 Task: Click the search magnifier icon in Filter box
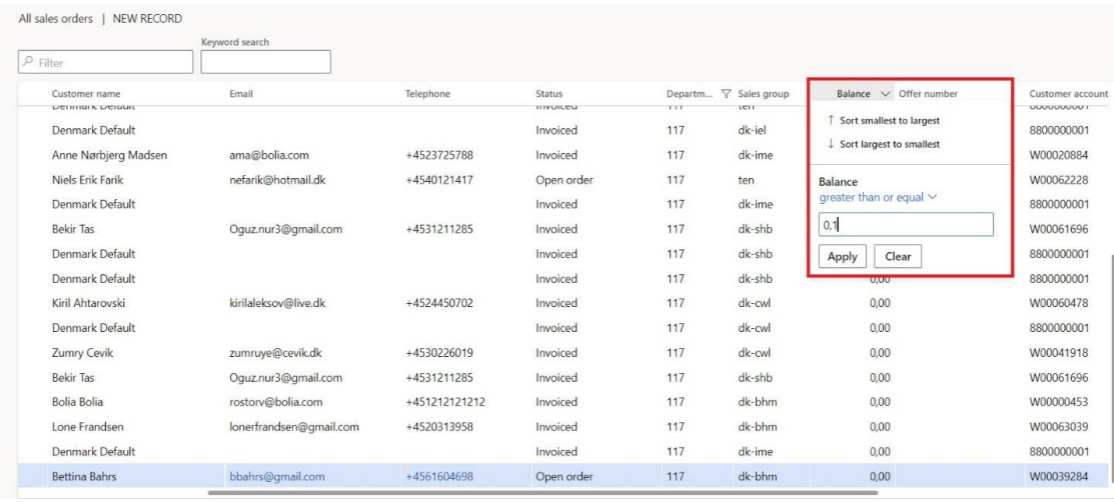click(30, 63)
